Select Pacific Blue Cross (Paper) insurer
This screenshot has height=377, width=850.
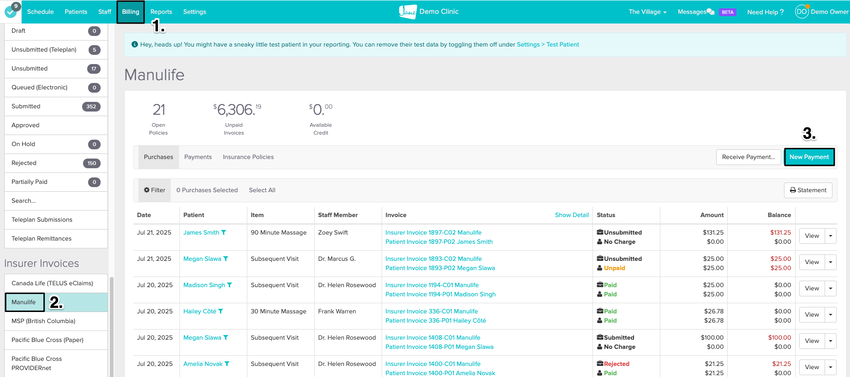tap(56, 340)
